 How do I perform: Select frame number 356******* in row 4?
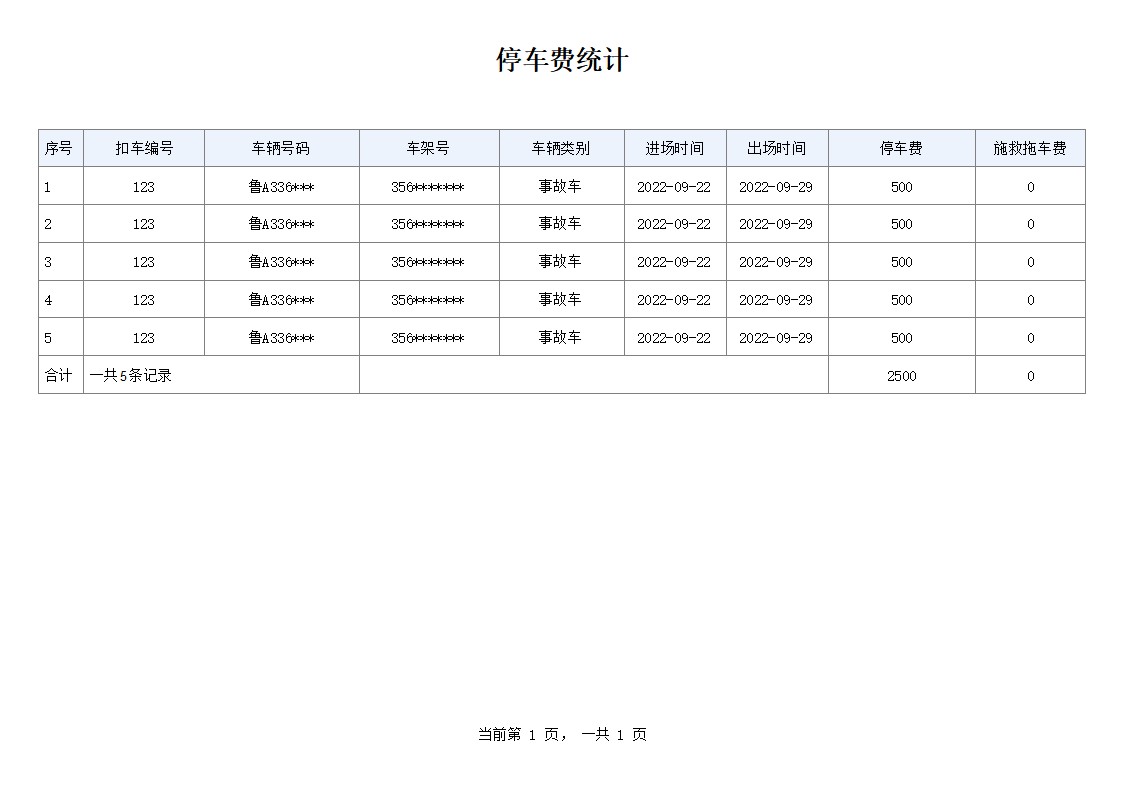click(x=428, y=301)
